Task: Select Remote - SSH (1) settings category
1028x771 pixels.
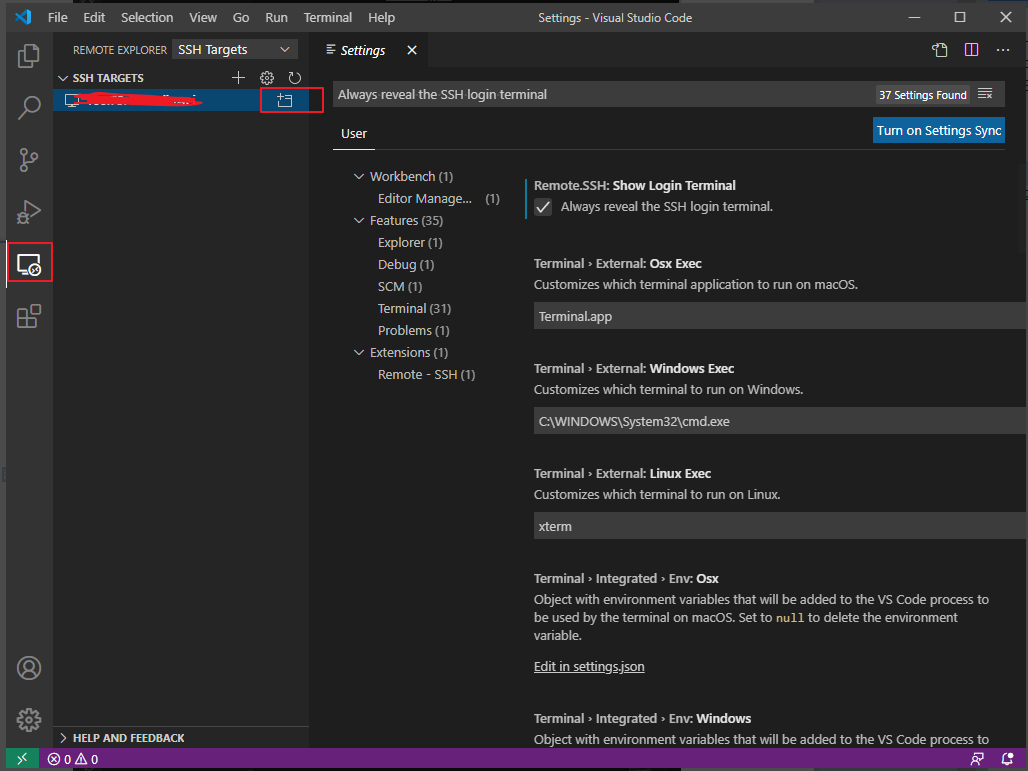Action: [x=426, y=374]
